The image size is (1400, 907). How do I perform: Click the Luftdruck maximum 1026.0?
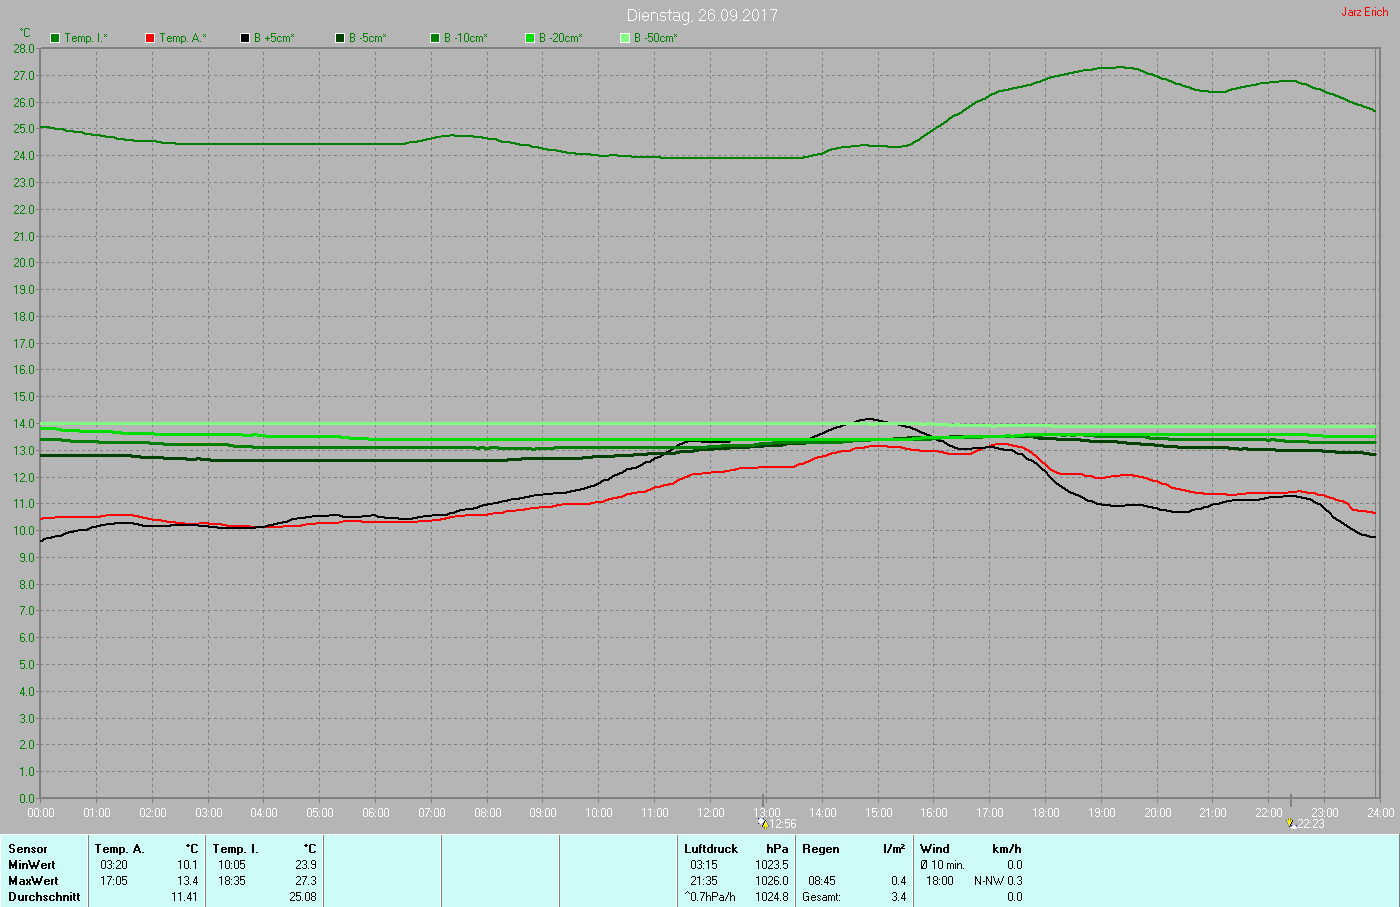pyautogui.click(x=772, y=881)
